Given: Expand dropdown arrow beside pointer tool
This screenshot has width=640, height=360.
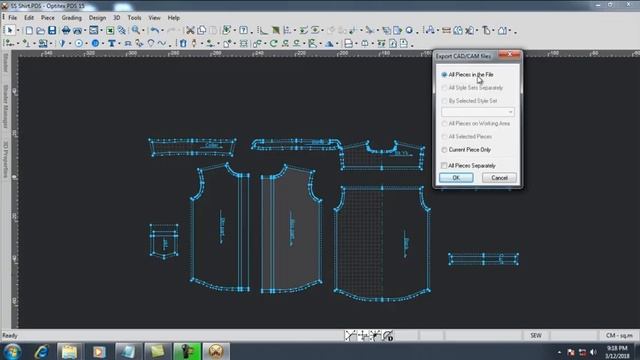Looking at the screenshot, I should point(18,31).
